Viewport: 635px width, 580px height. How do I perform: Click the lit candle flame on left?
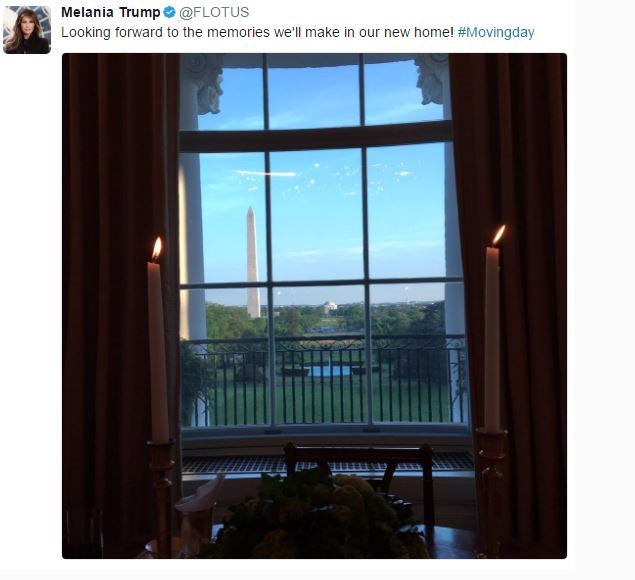pyautogui.click(x=157, y=248)
